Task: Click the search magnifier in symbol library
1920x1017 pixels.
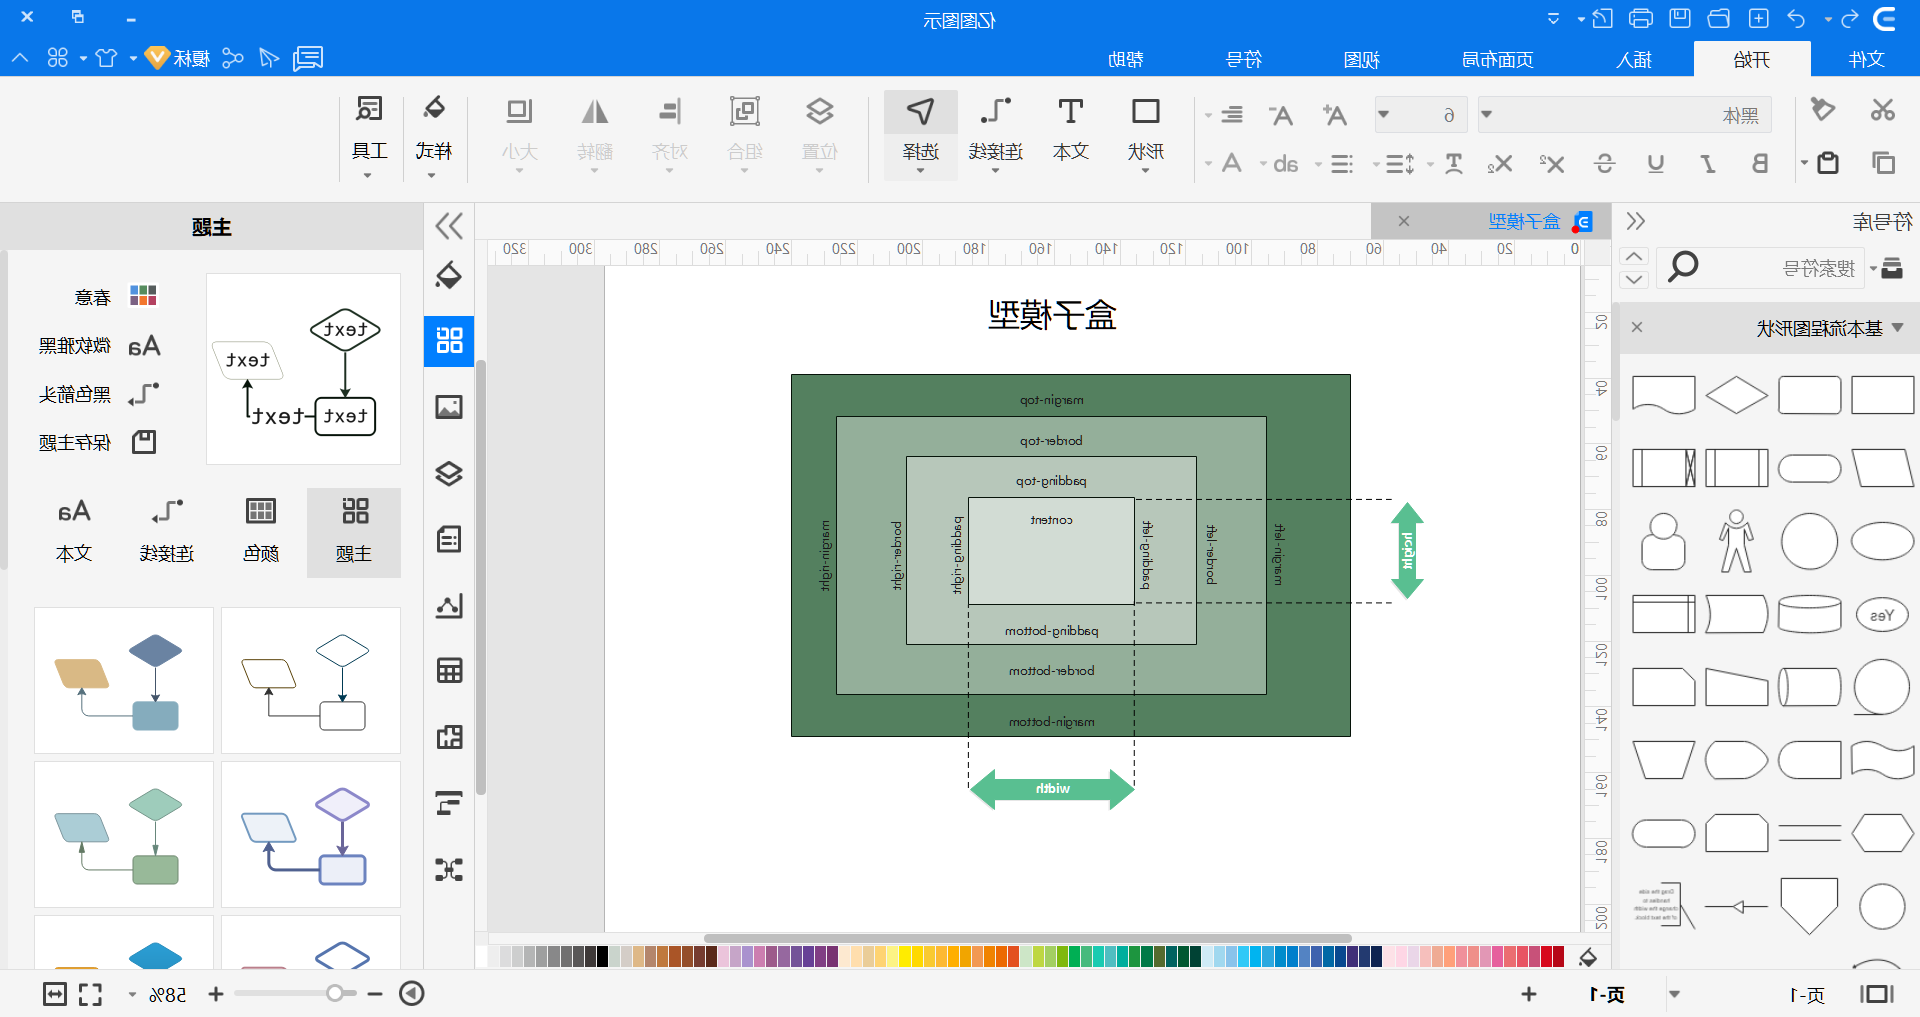Action: click(1683, 267)
